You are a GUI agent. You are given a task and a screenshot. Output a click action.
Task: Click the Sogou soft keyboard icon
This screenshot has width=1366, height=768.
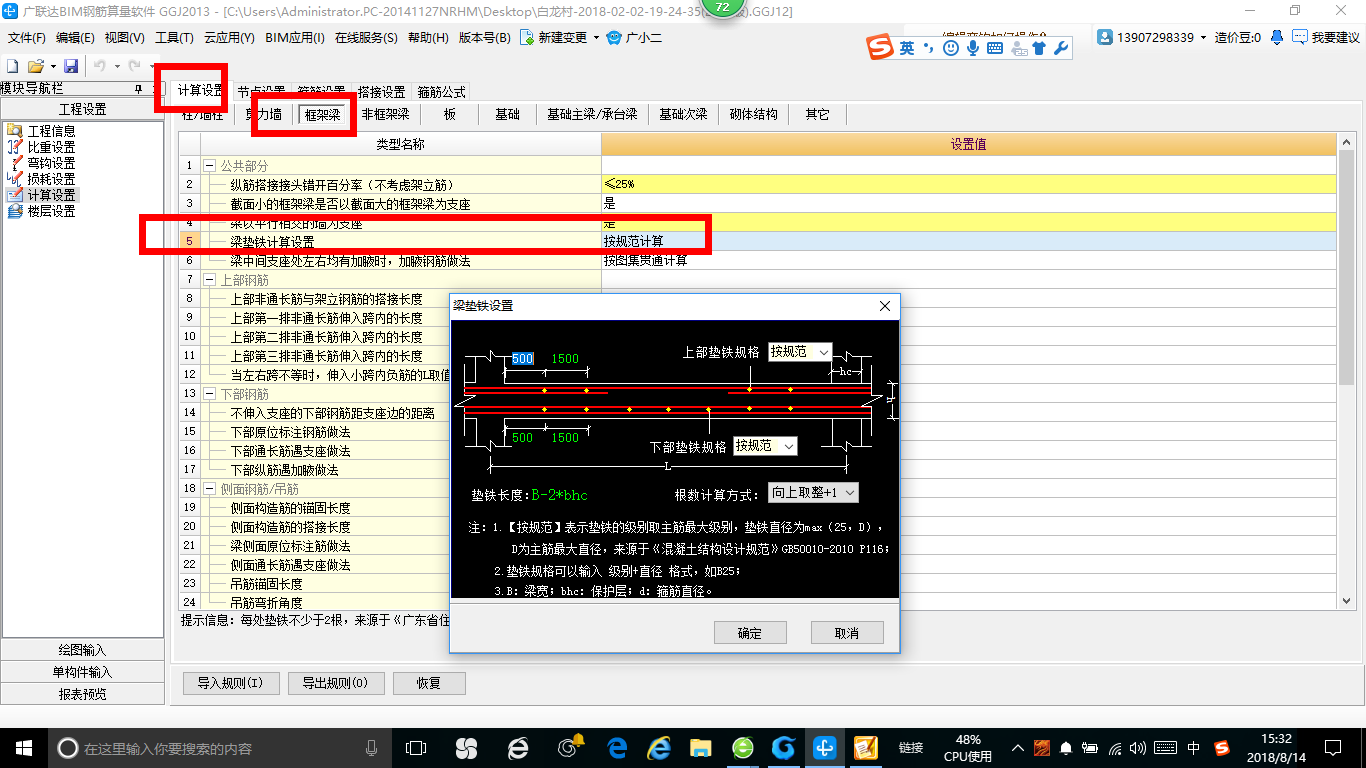[995, 47]
